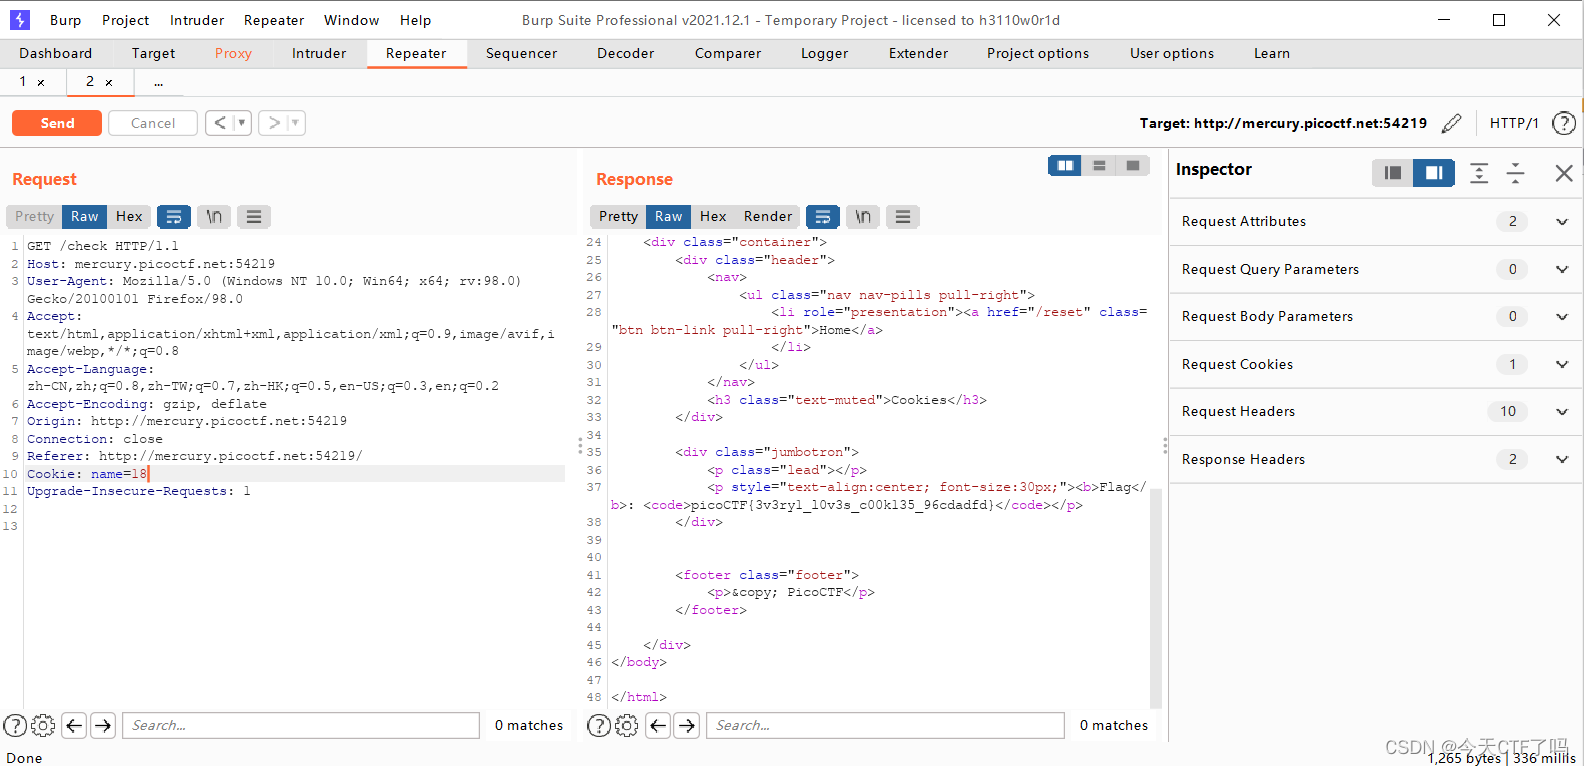Image resolution: width=1584 pixels, height=766 pixels.
Task: Focus the request search field
Action: (301, 725)
